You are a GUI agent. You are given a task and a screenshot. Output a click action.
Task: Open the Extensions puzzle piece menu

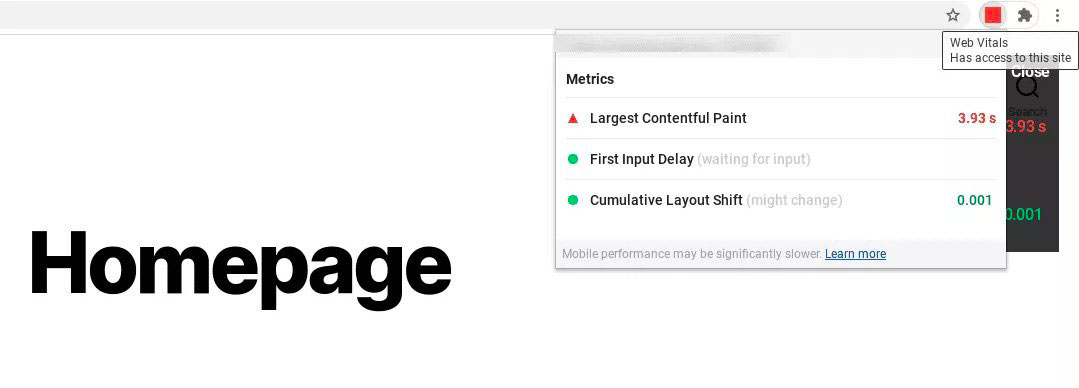(1025, 15)
